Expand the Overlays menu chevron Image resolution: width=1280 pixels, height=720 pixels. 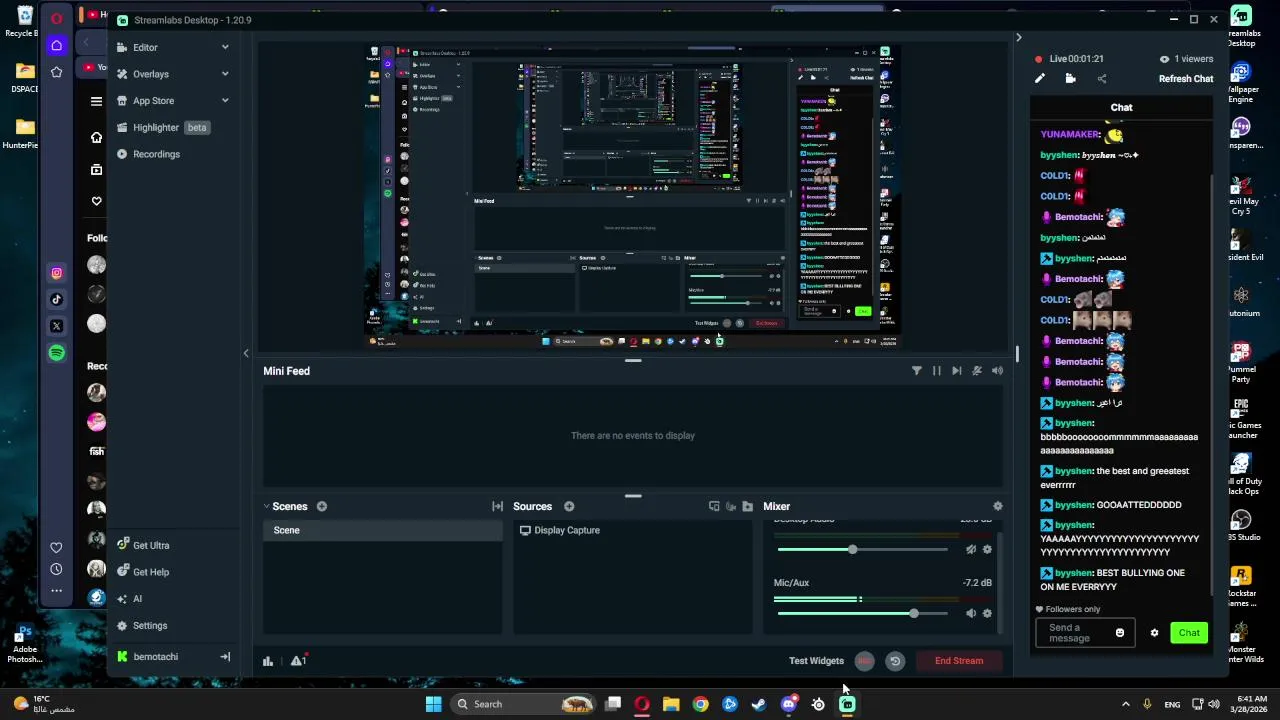tap(225, 74)
